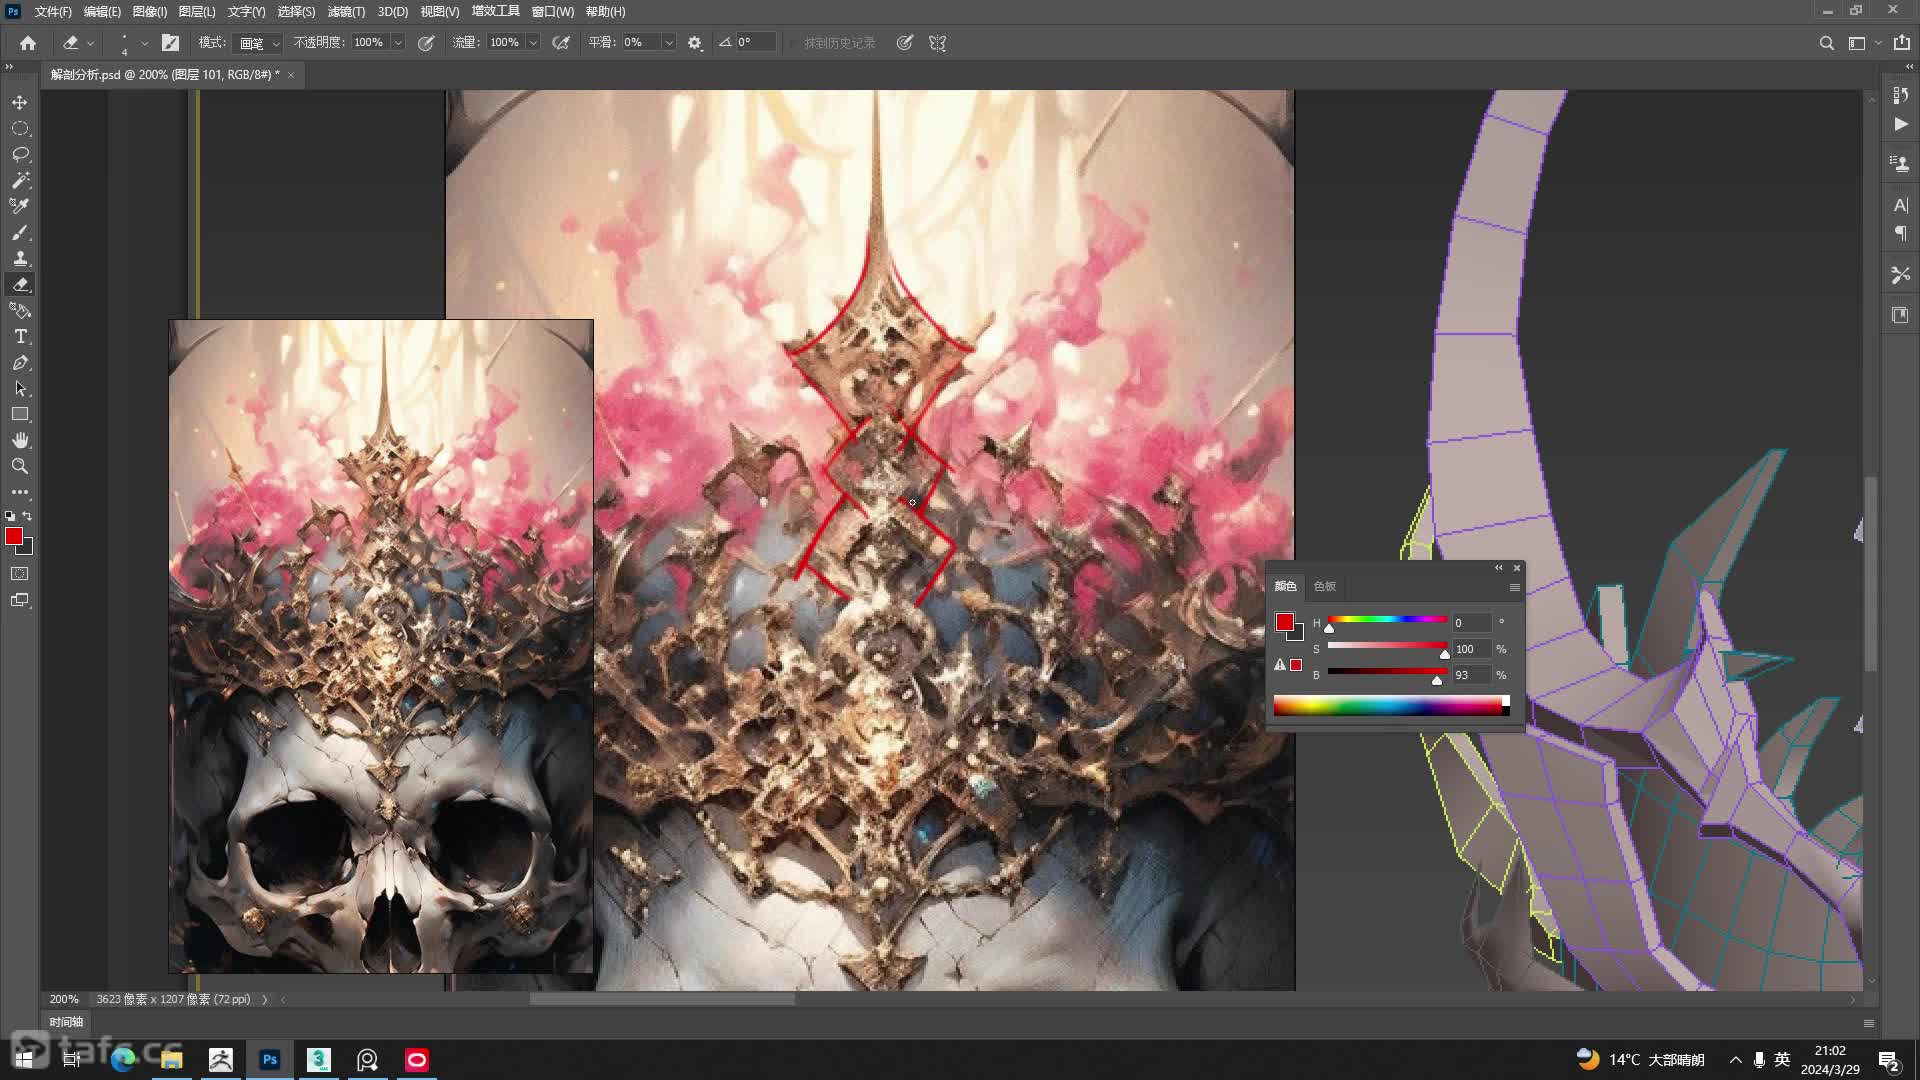This screenshot has width=1920, height=1080.
Task: Open the eraser Mode dropdown
Action: [x=259, y=43]
